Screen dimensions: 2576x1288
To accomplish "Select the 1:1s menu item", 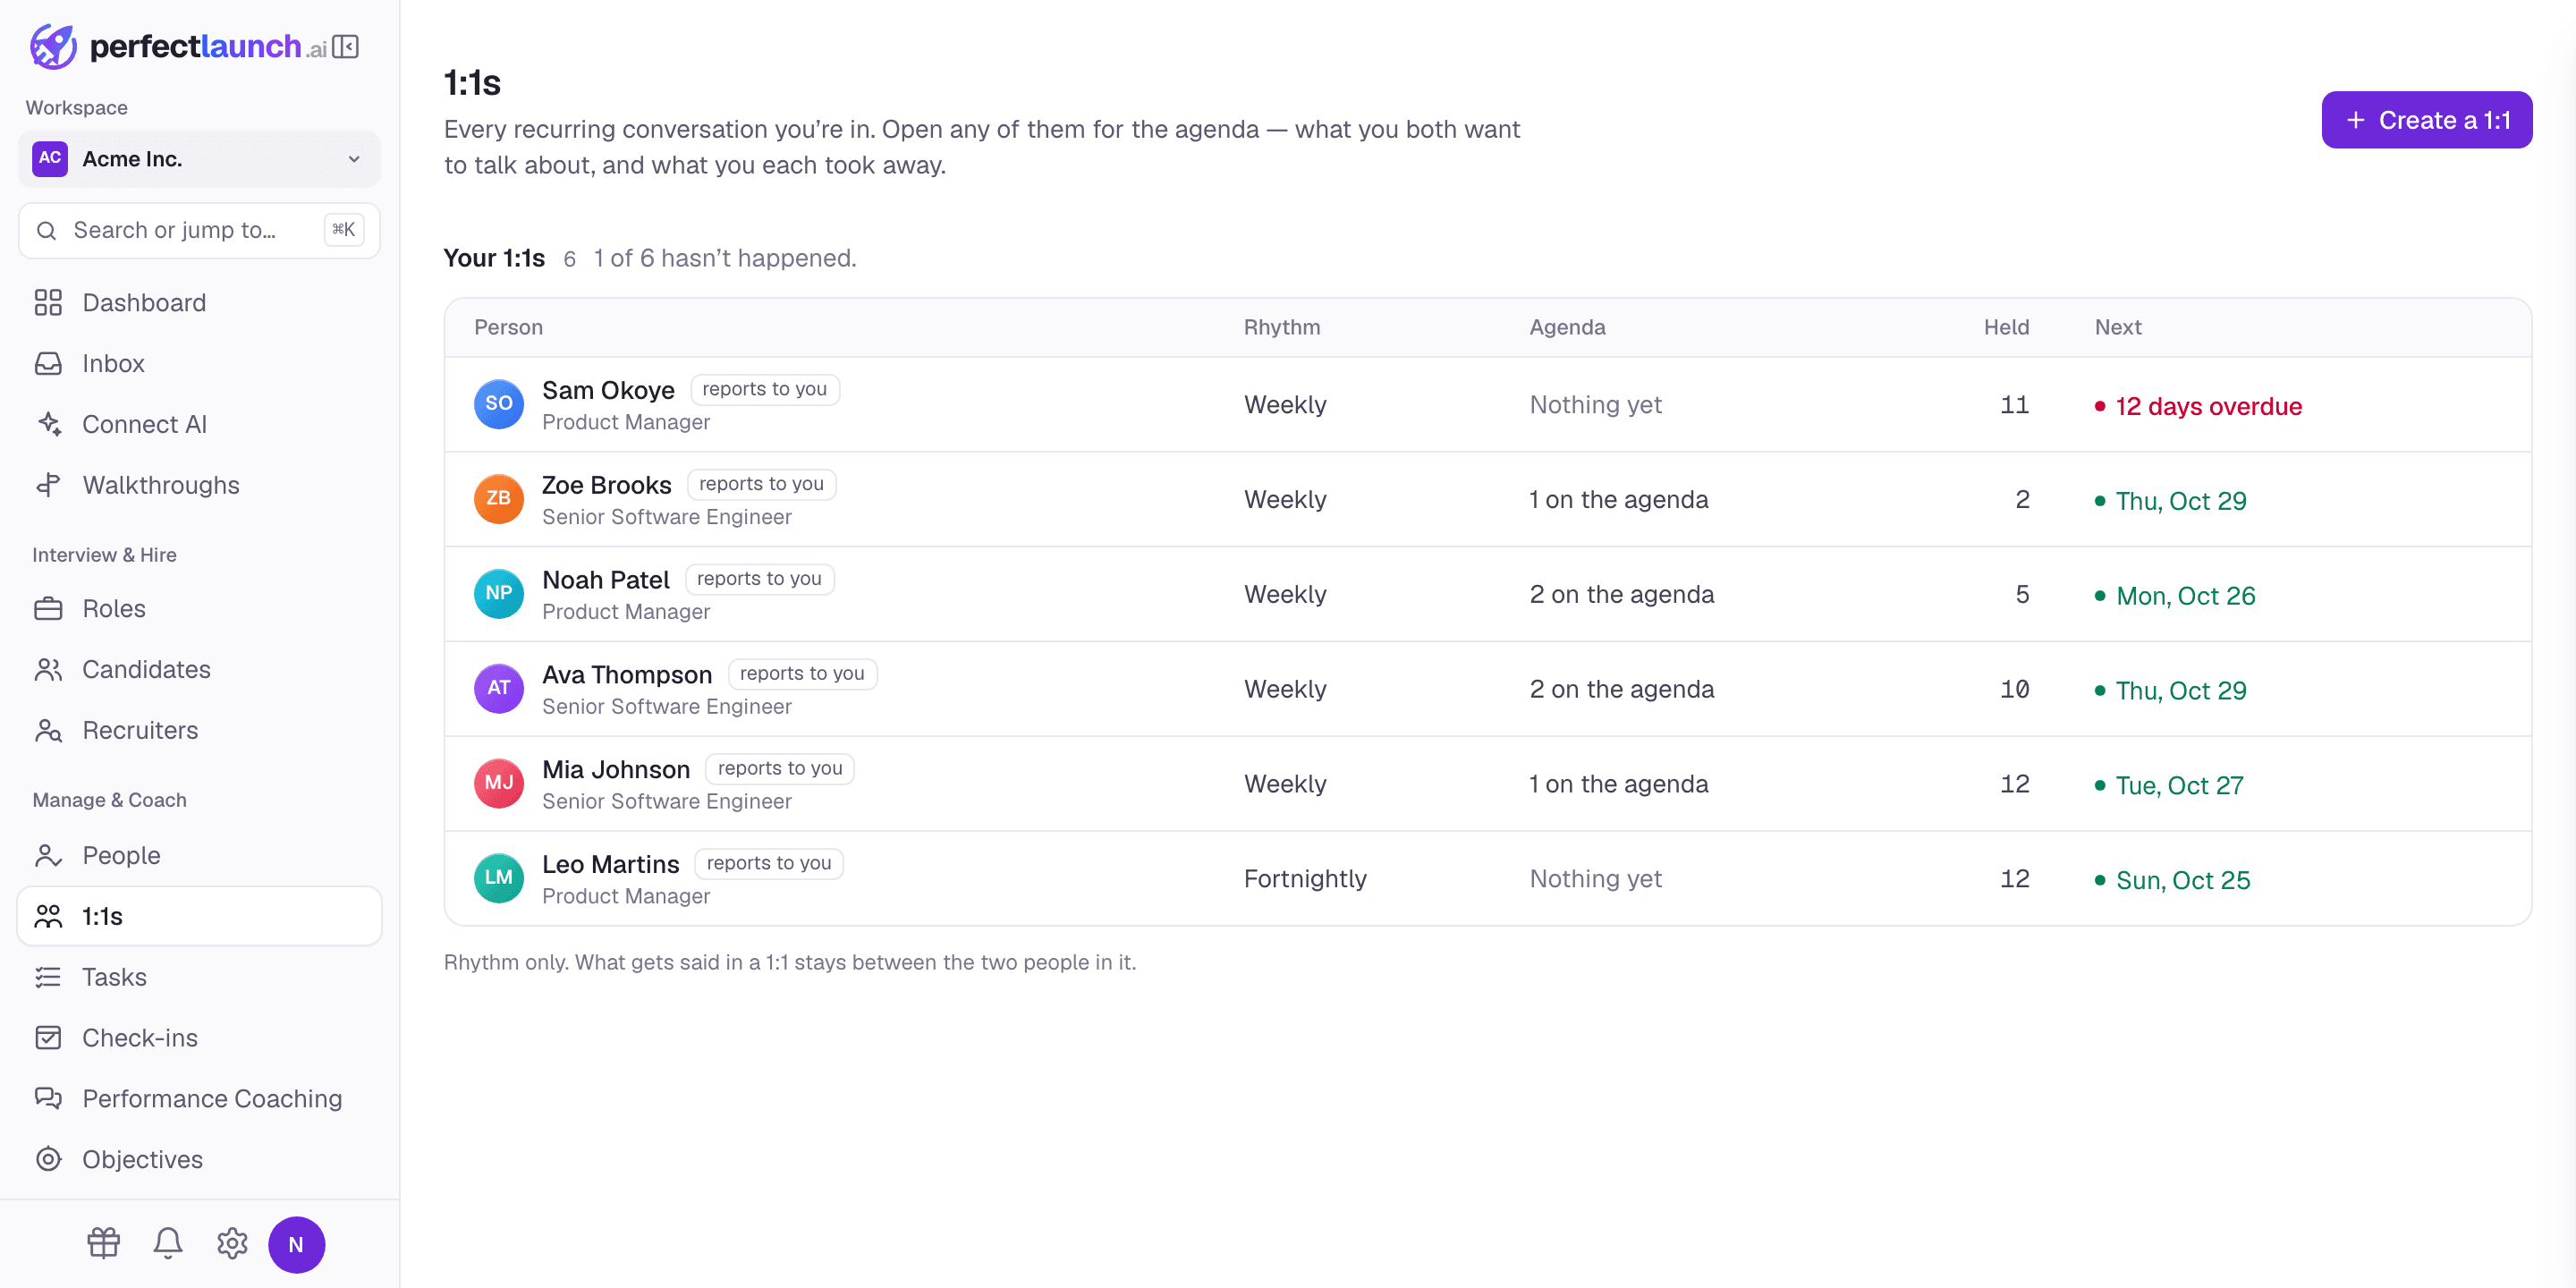I will click(199, 916).
